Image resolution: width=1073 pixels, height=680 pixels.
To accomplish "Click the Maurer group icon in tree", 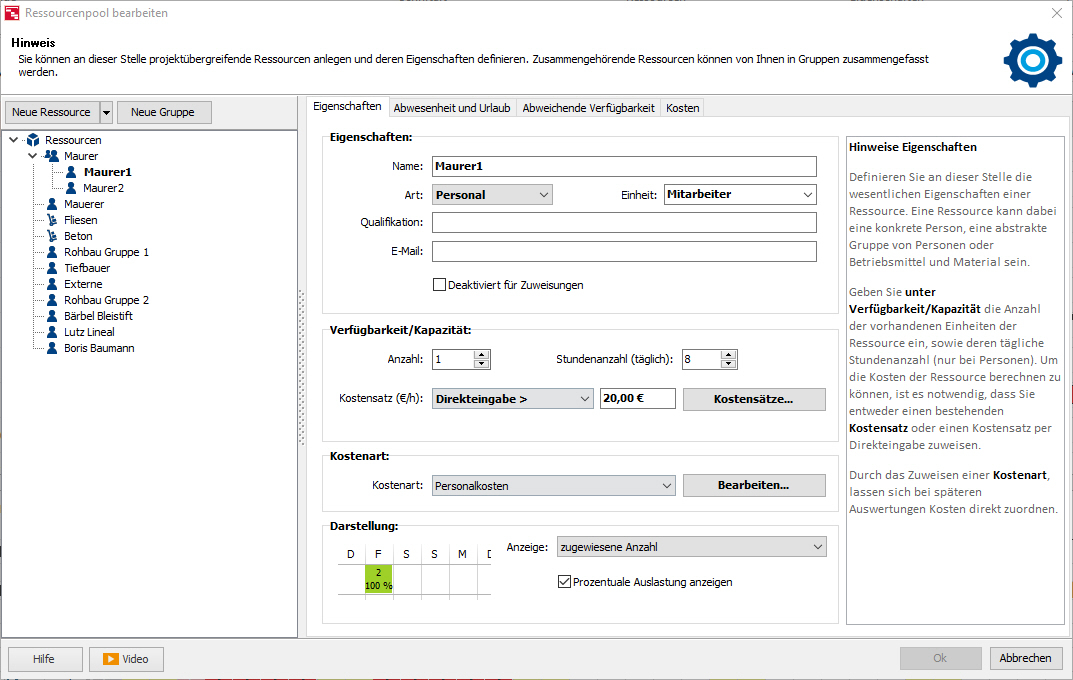I will (x=51, y=156).
